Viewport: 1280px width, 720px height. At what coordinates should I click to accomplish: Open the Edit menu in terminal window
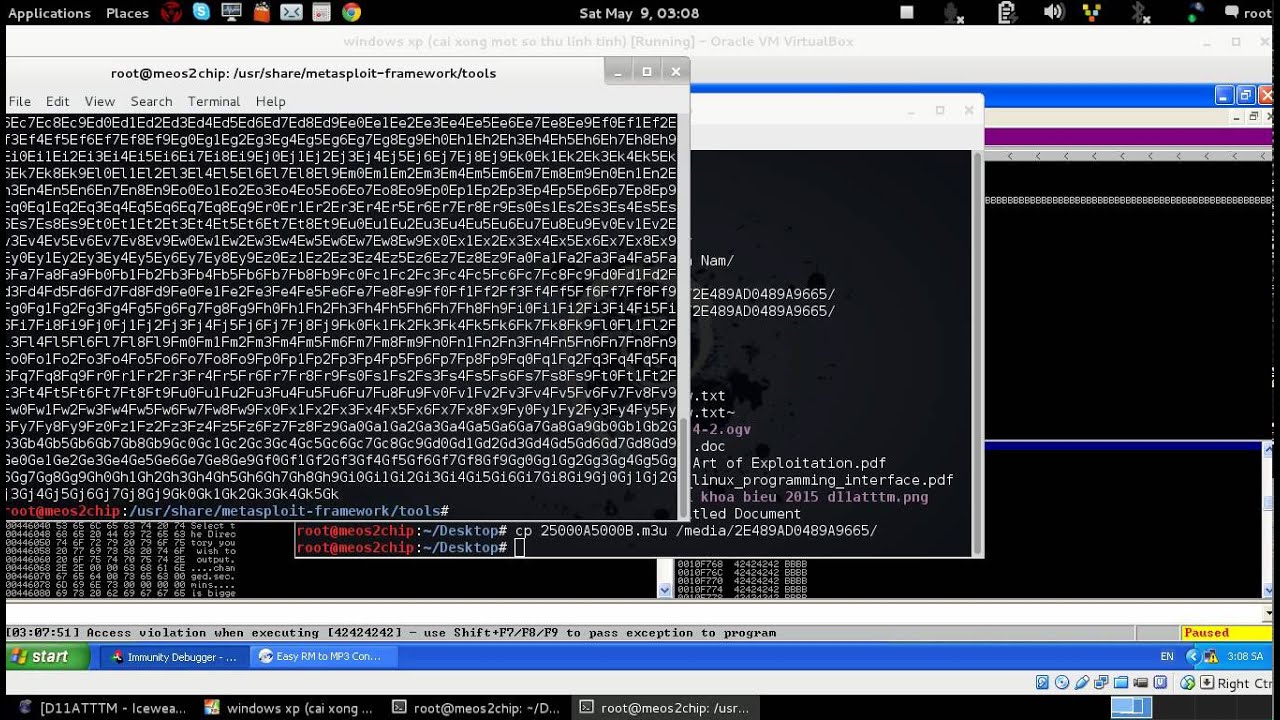point(57,101)
